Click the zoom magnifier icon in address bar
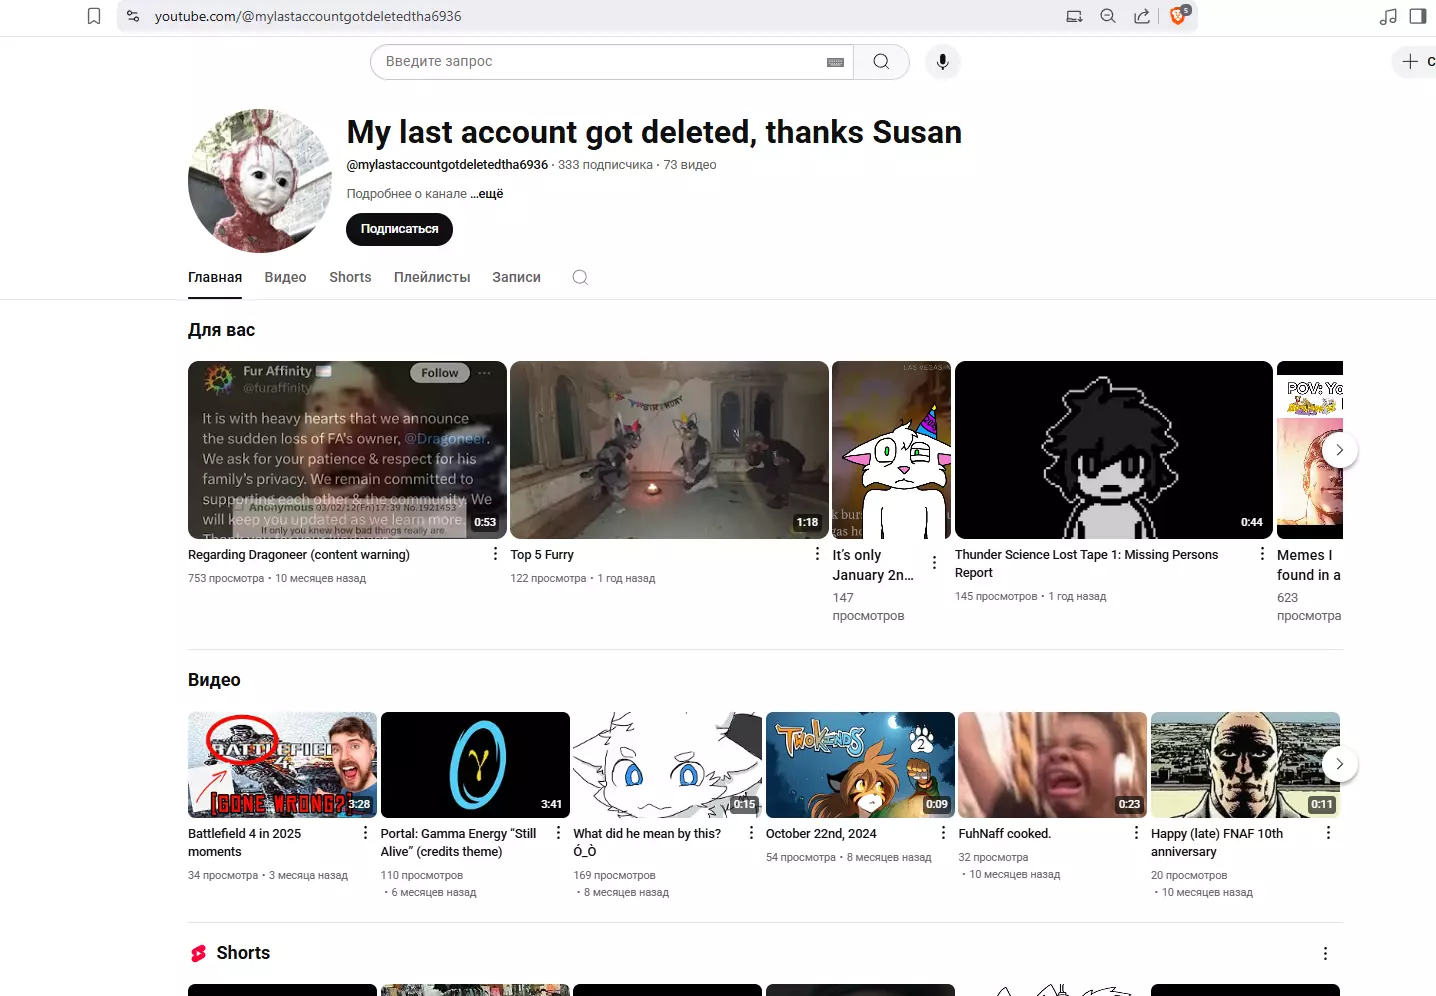Image resolution: width=1436 pixels, height=996 pixels. [1108, 16]
